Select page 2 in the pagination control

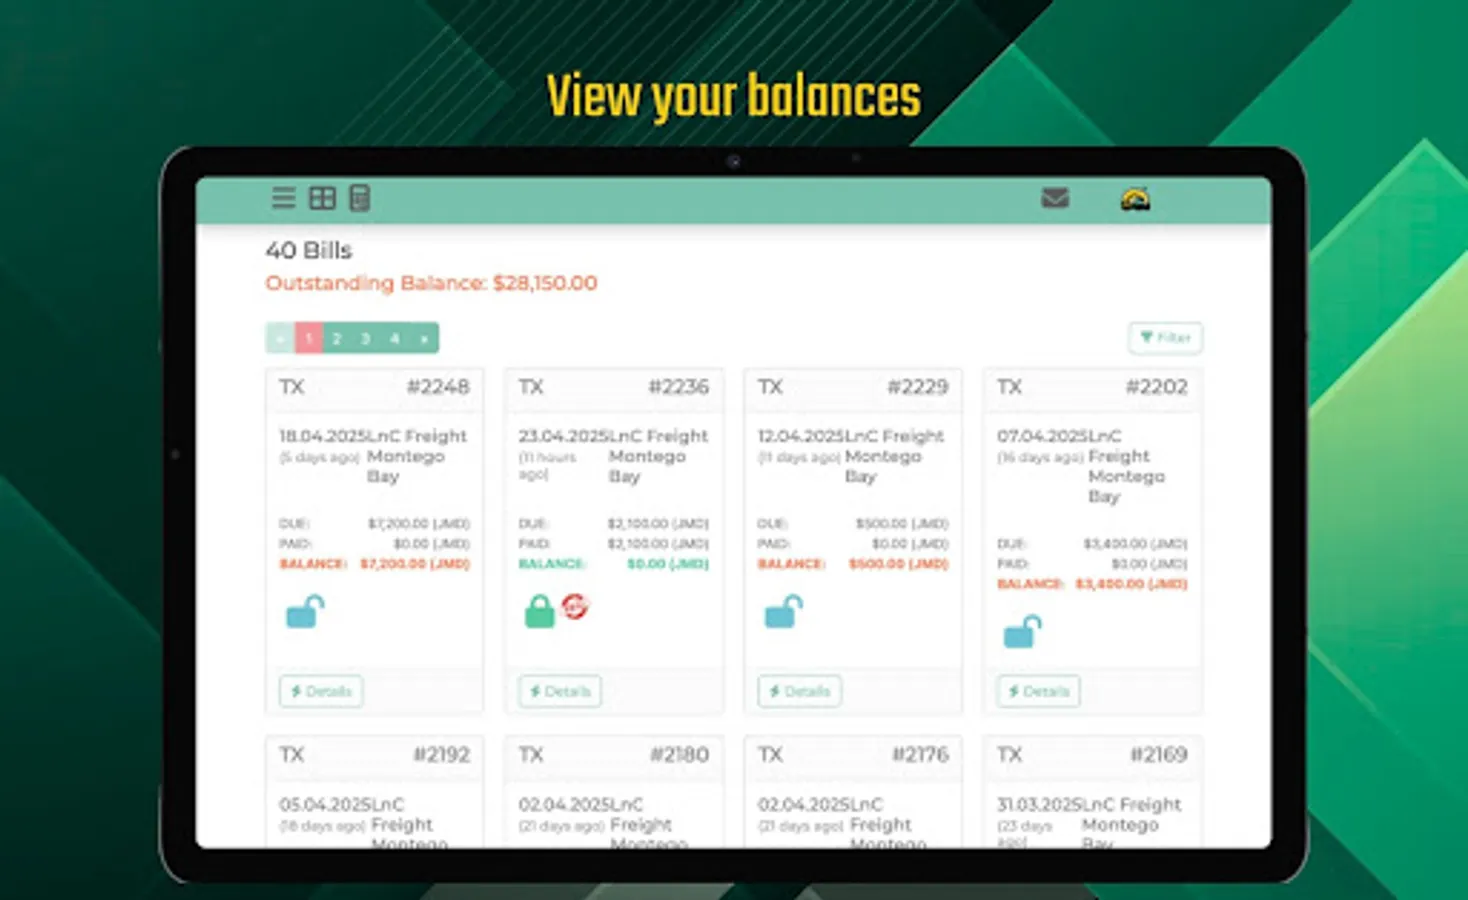(336, 338)
